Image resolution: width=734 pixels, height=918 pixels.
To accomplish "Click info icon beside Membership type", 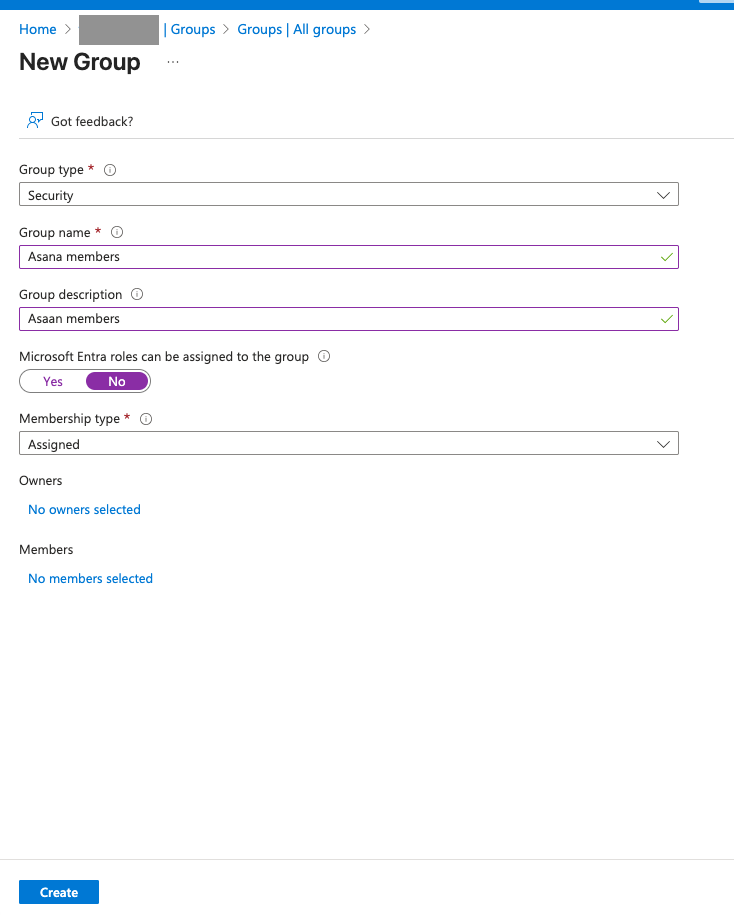I will tap(146, 419).
